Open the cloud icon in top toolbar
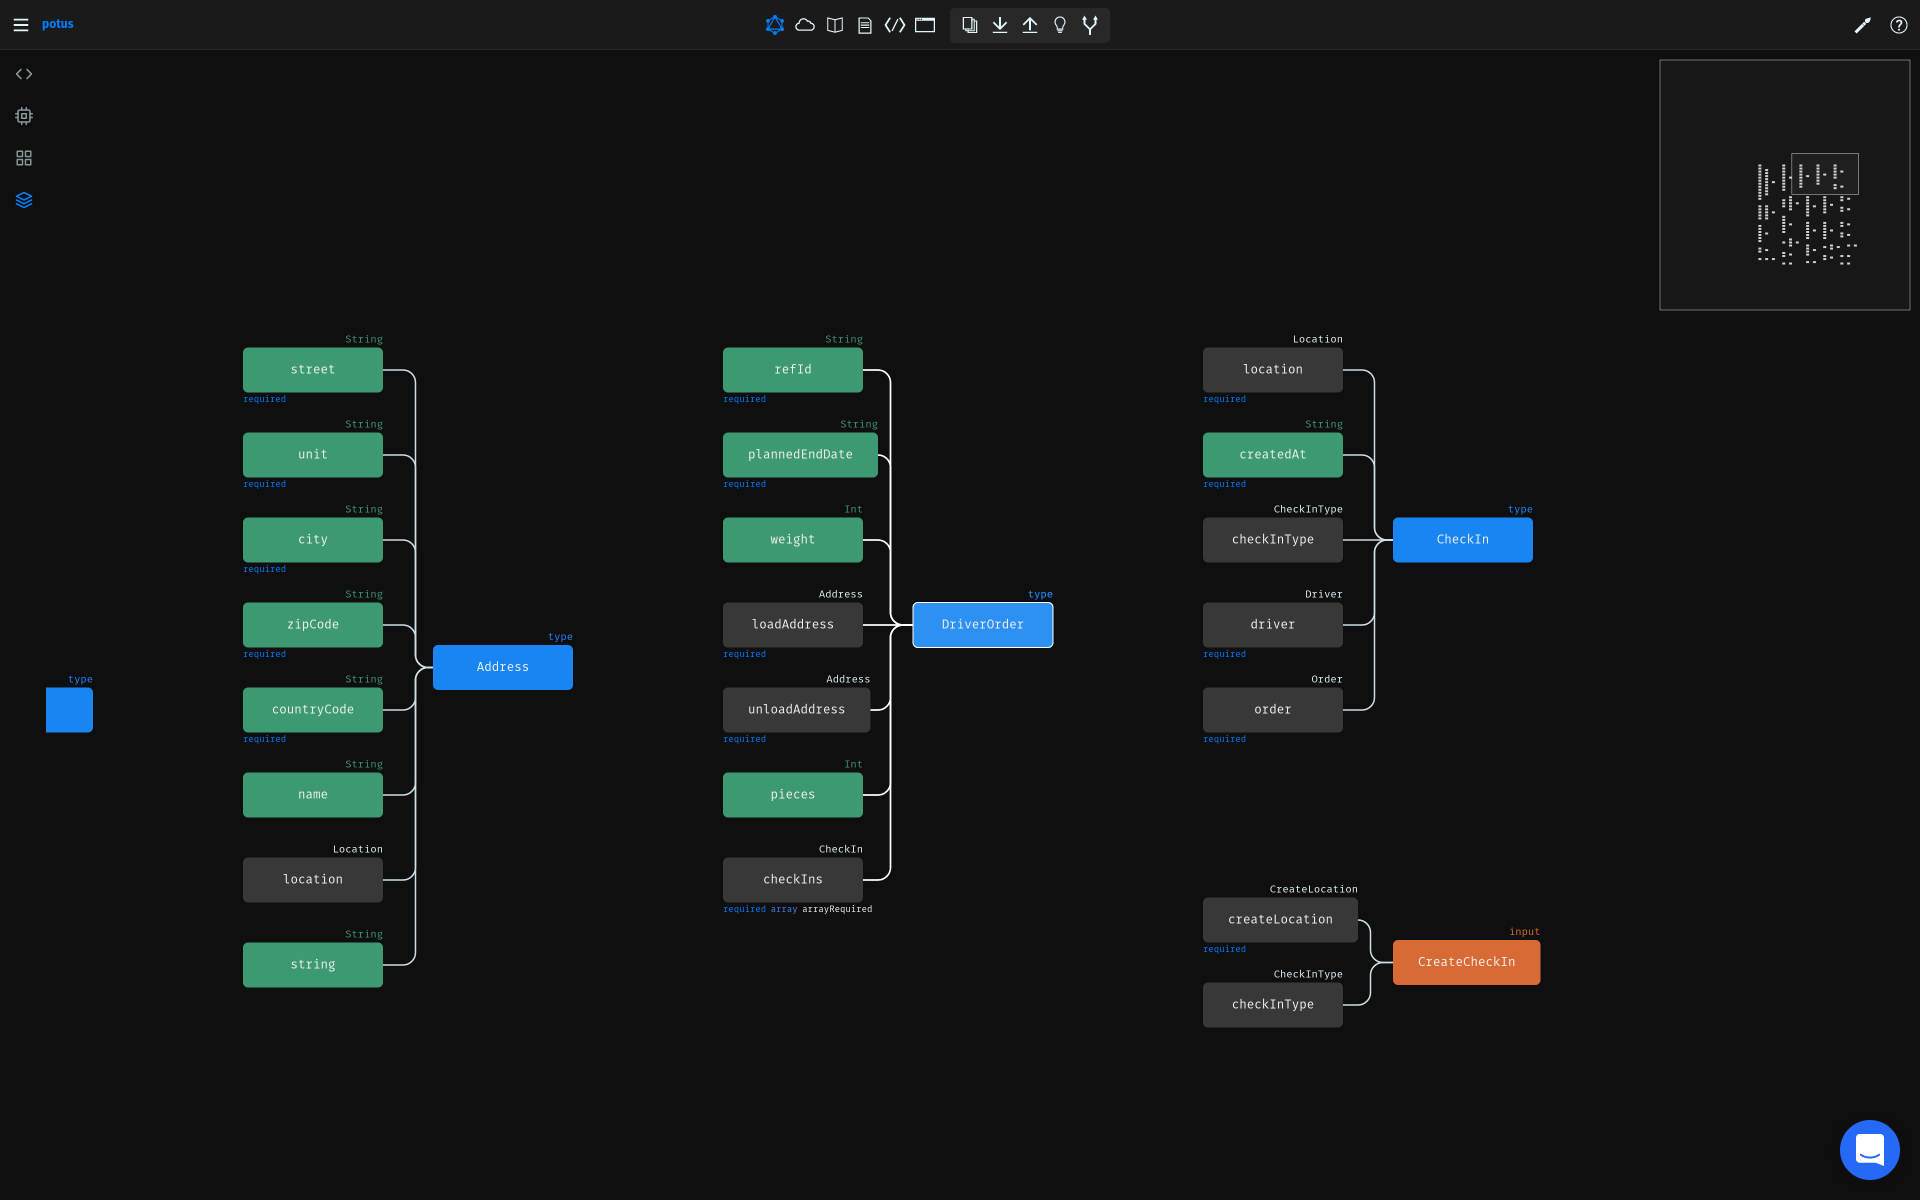 805,25
